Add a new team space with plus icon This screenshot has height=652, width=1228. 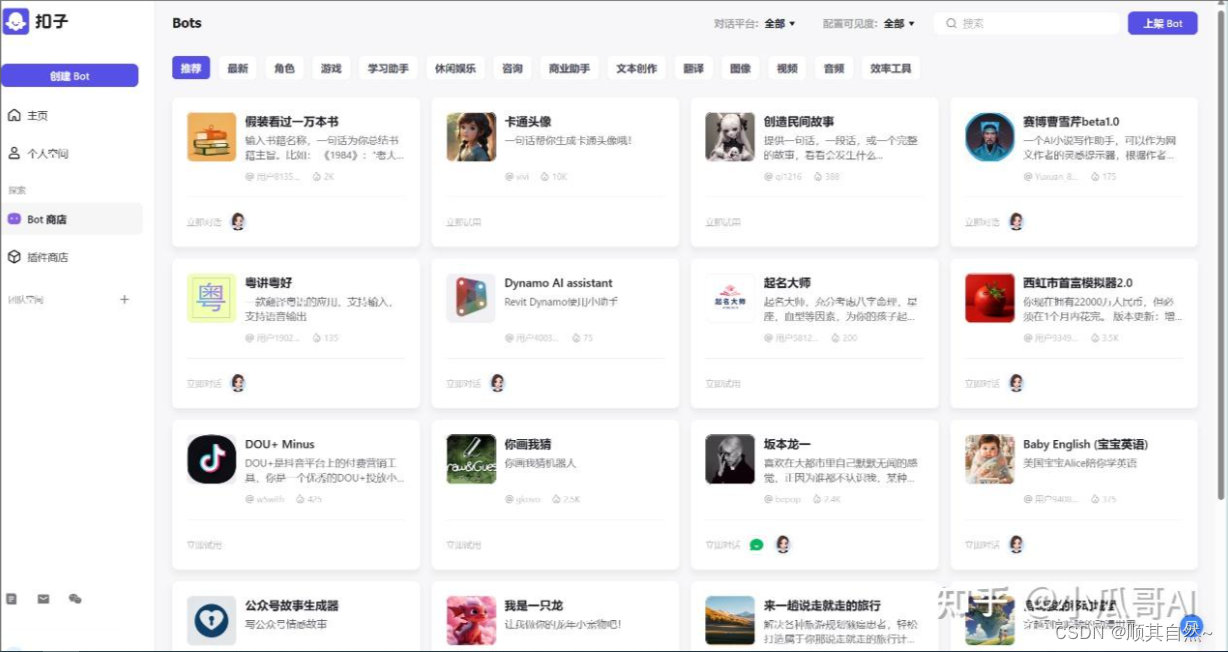click(x=125, y=299)
